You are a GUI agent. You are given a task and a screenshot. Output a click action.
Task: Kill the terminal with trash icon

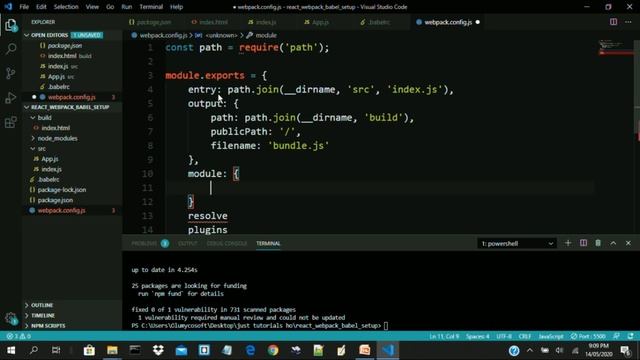click(598, 243)
